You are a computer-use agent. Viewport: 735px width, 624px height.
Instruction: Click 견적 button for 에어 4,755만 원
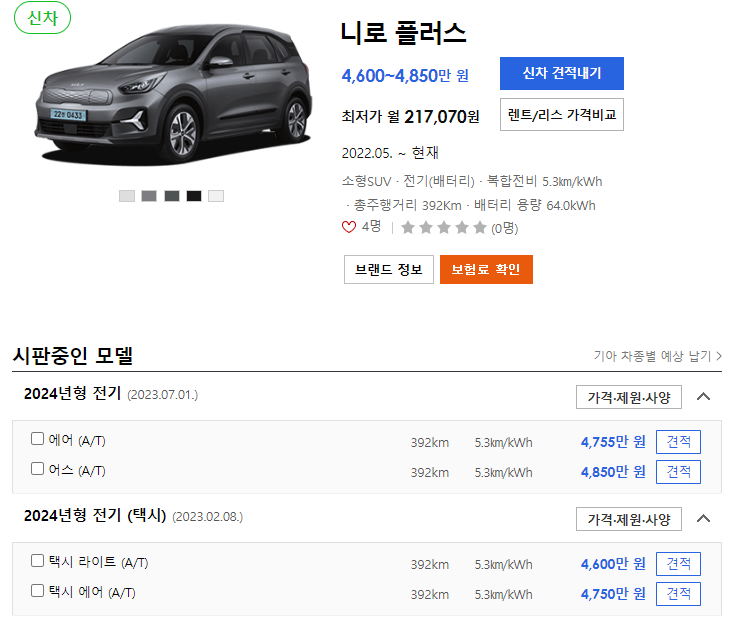[678, 442]
